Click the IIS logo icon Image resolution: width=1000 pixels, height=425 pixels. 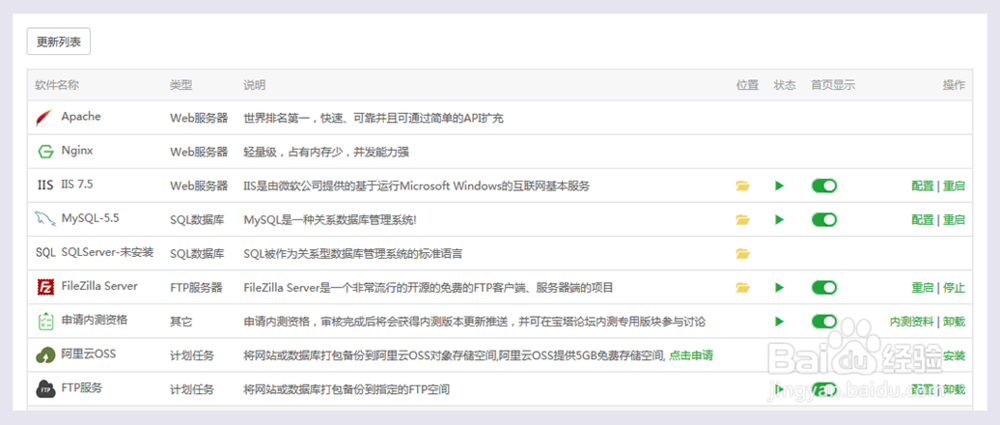tap(45, 186)
